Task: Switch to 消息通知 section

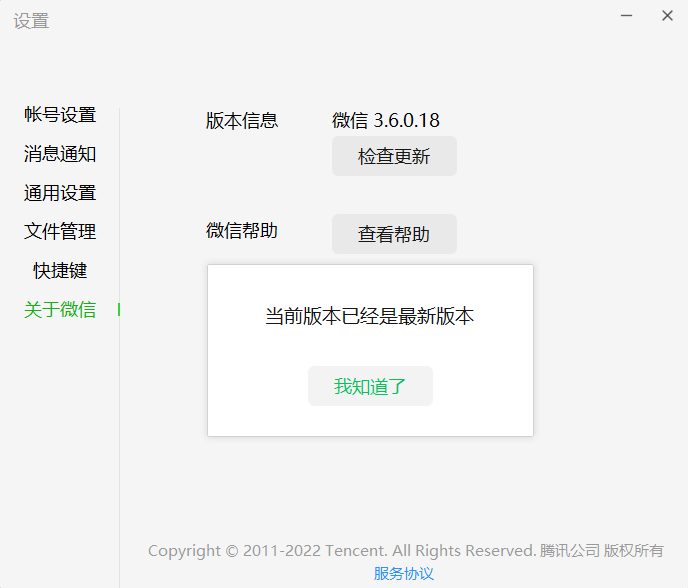Action: (x=60, y=154)
